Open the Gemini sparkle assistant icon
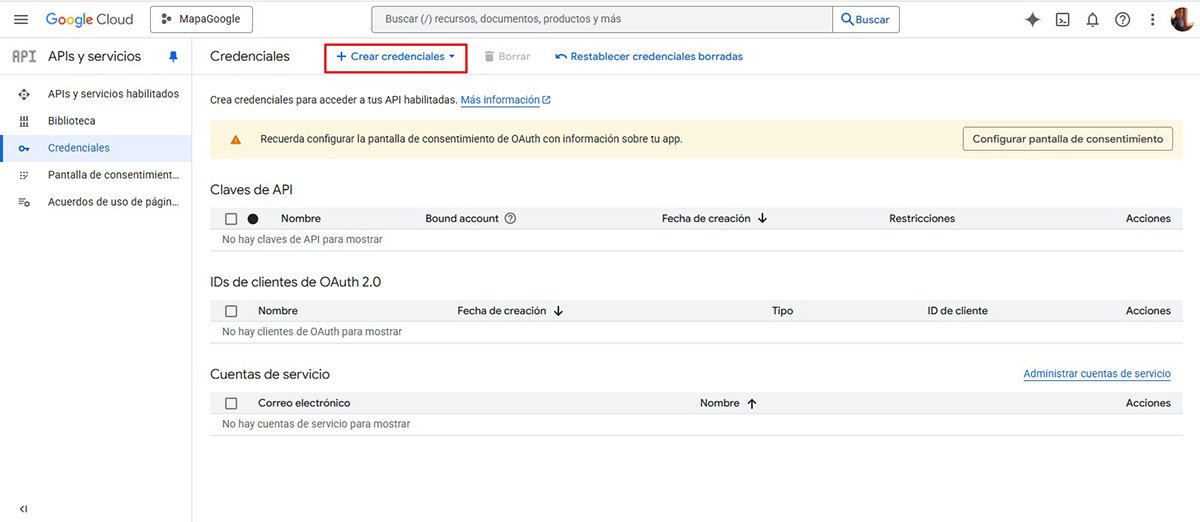Viewport: 1200px width, 522px height. (x=1033, y=19)
